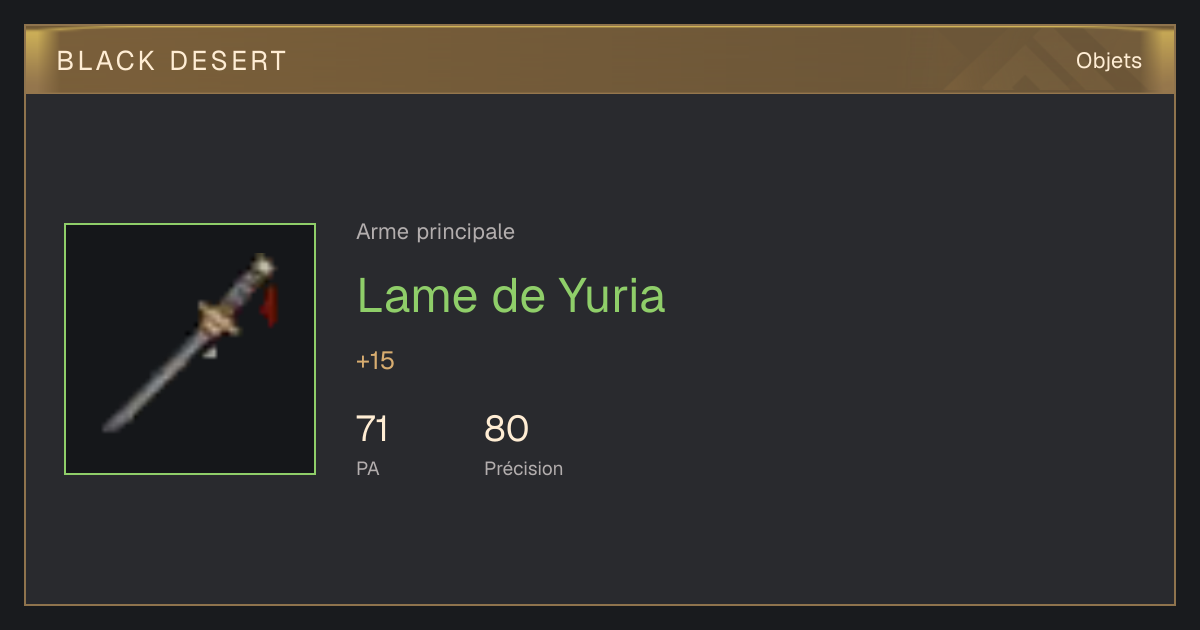Image resolution: width=1200 pixels, height=630 pixels.
Task: Click the red tassel on the sword
Action: (x=270, y=305)
